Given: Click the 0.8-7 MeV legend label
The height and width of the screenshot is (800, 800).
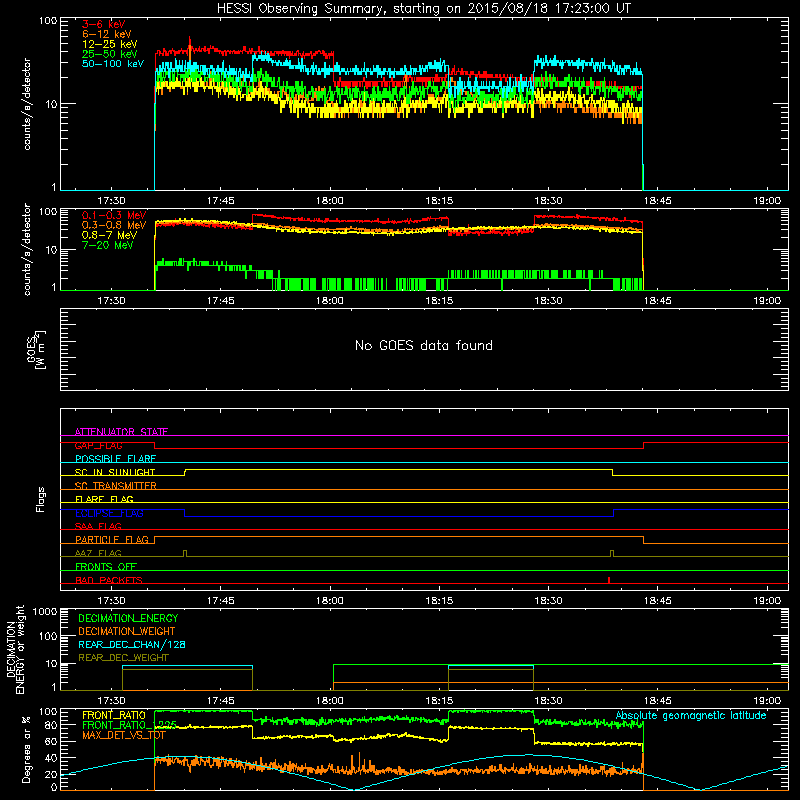Looking at the screenshot, I should [x=109, y=235].
